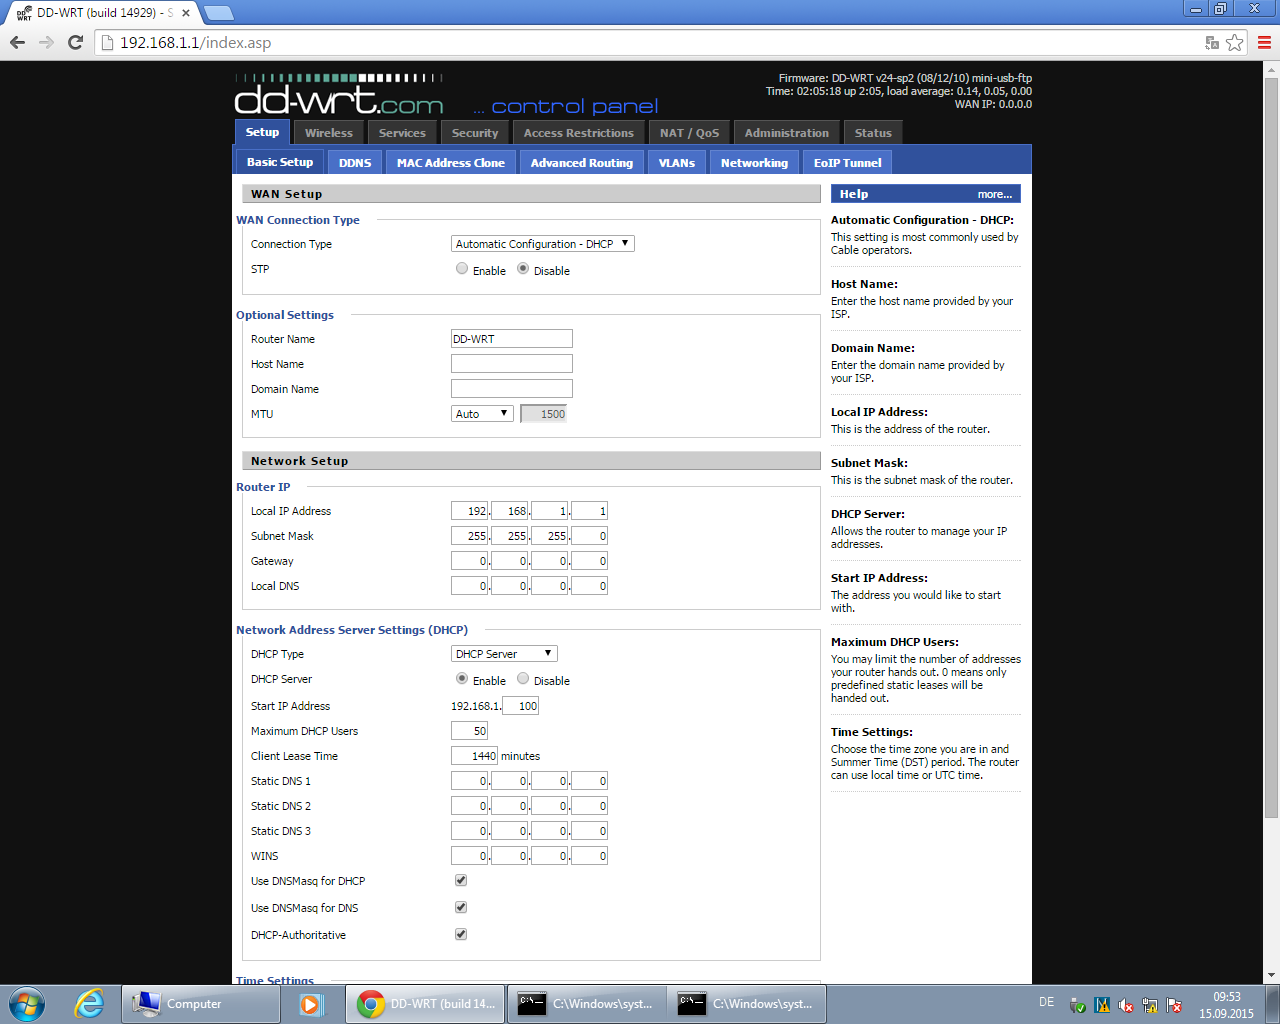Screen dimensions: 1280x1024
Task: Toggle Use DNSMasq for DHCP checkbox
Action: pos(461,880)
